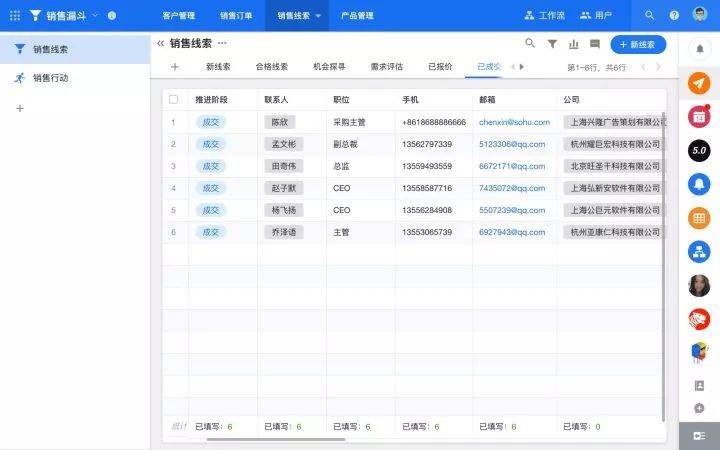Toggle the select-all checkbox in the table header
The height and width of the screenshot is (450, 720).
[174, 100]
